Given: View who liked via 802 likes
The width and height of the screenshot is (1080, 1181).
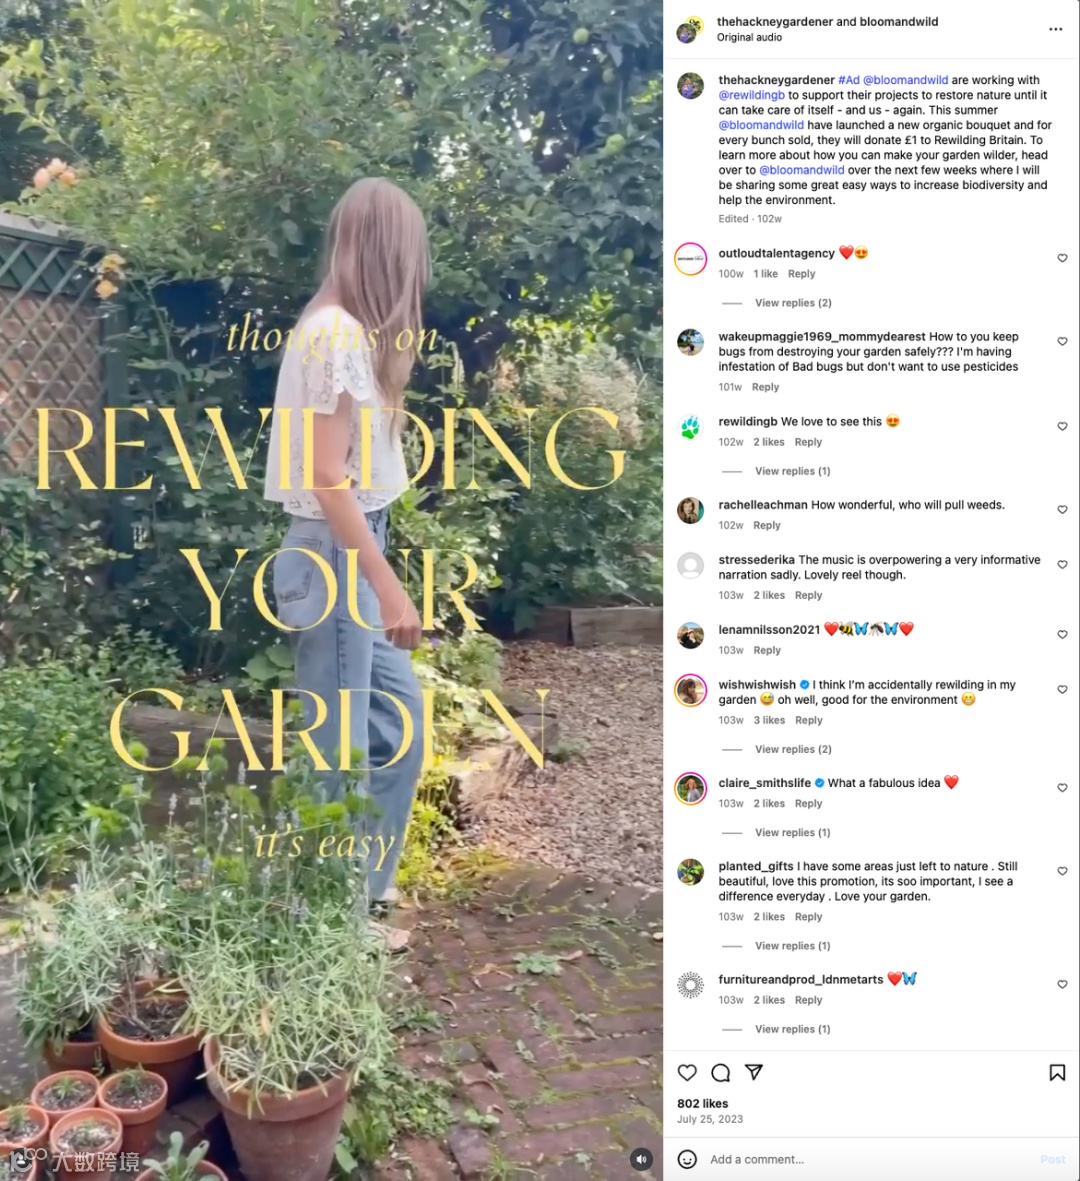Looking at the screenshot, I should pyautogui.click(x=702, y=1103).
